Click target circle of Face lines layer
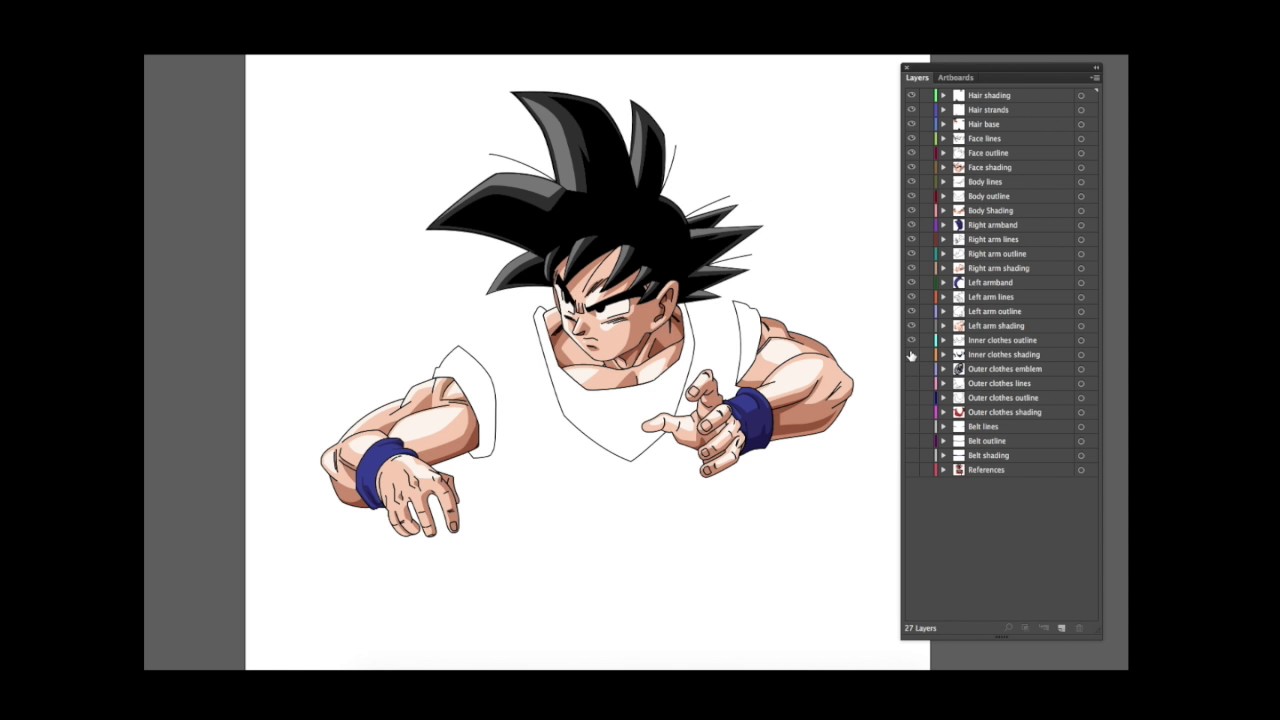The height and width of the screenshot is (720, 1280). click(x=1081, y=139)
